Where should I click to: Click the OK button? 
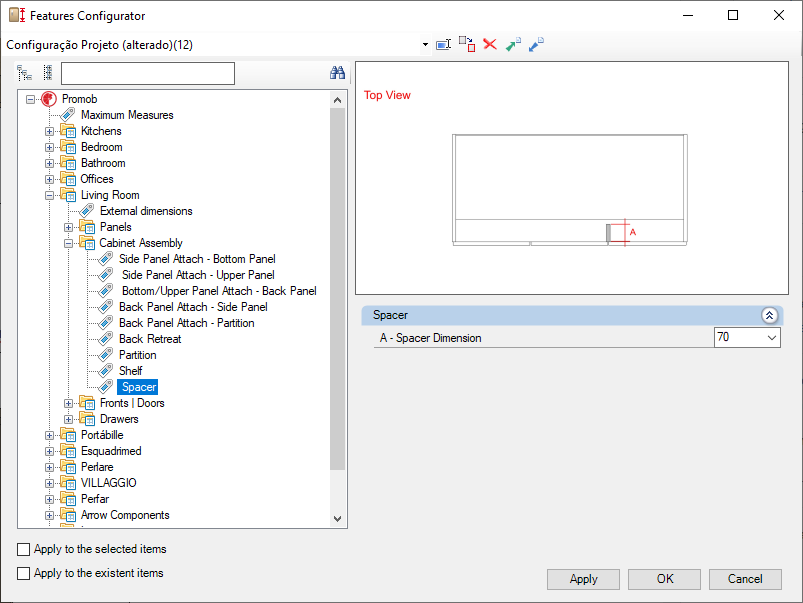click(x=664, y=579)
